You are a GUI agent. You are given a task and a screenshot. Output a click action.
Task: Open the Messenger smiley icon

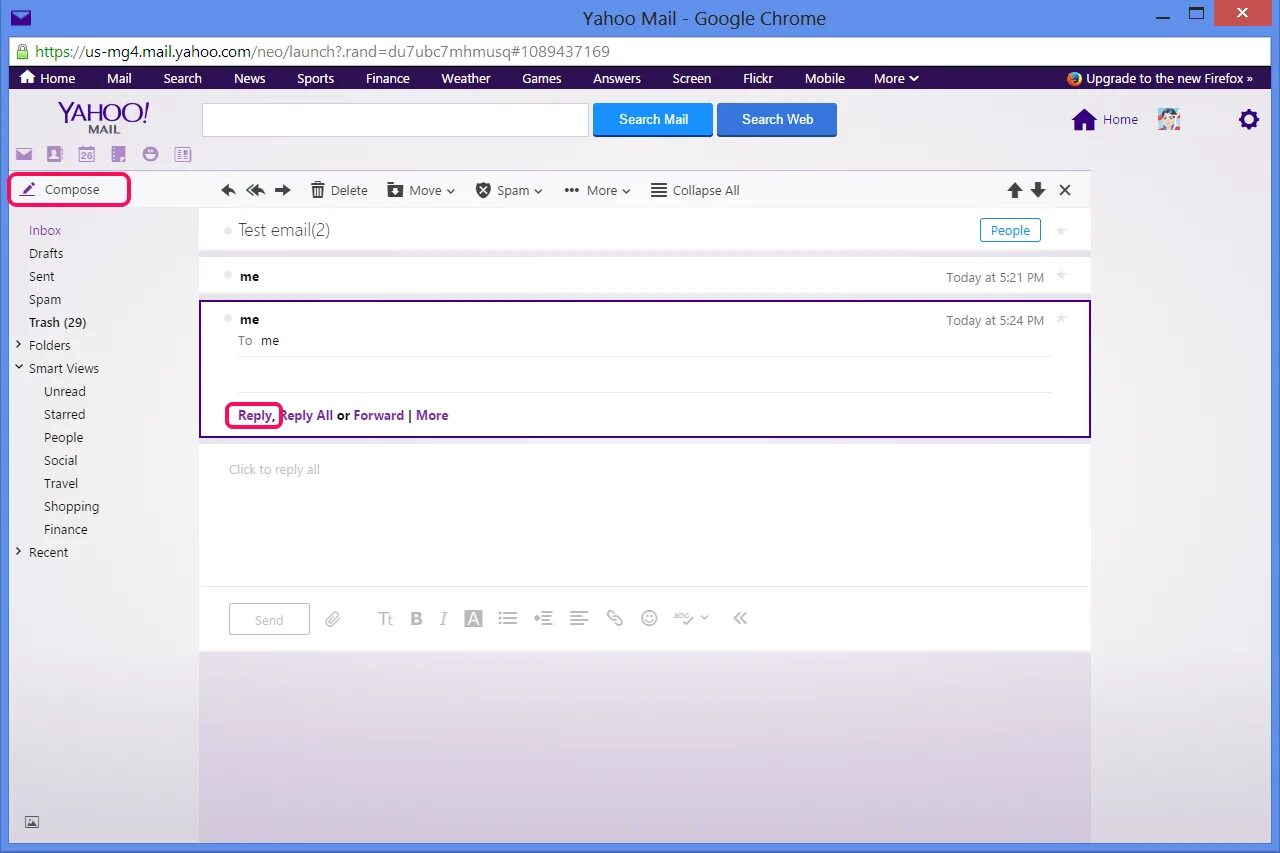click(151, 154)
